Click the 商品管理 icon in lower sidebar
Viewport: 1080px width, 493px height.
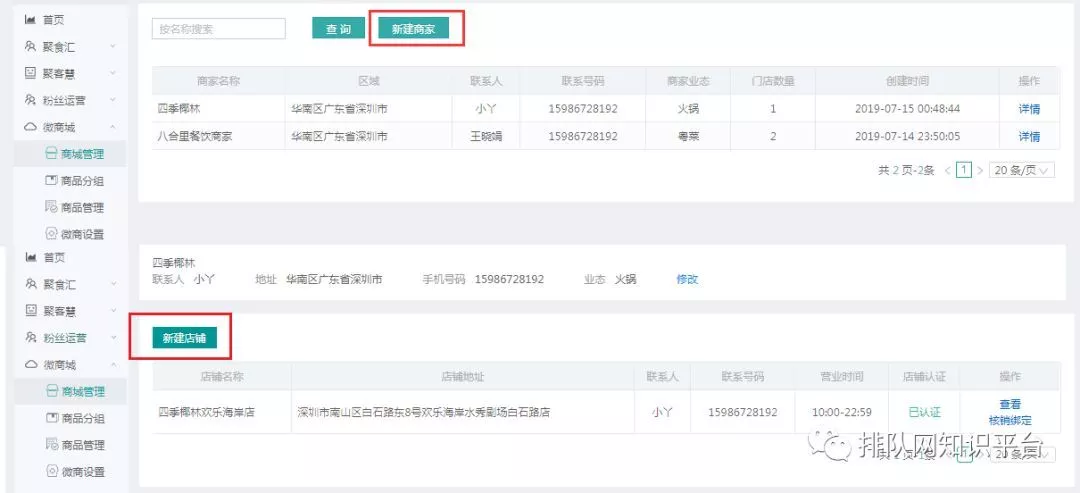[x=52, y=445]
